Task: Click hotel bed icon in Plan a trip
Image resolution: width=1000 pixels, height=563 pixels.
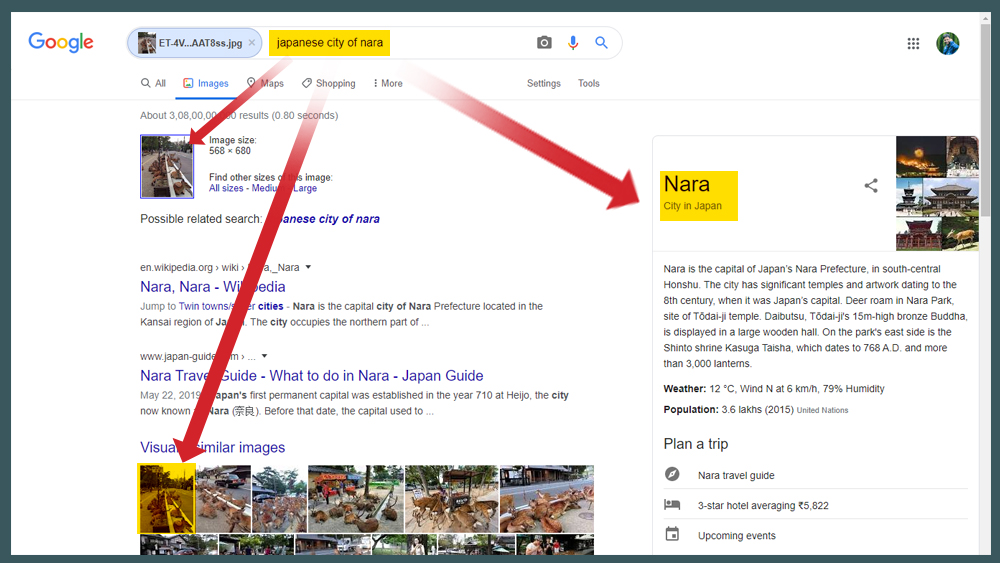Action: coord(672,505)
